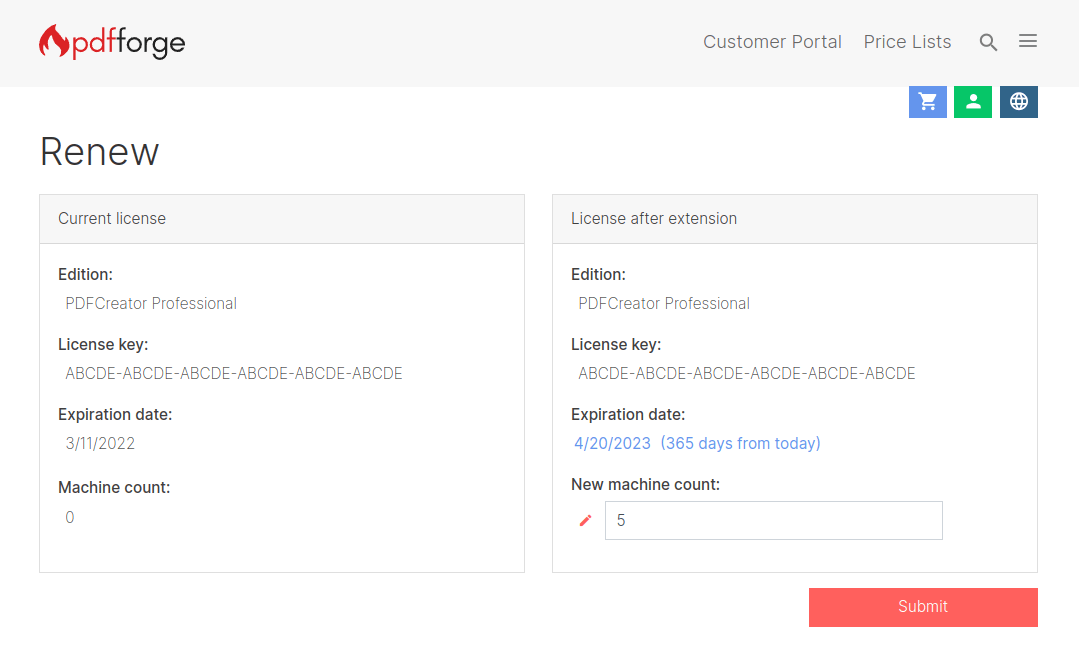Select current license PDFCreator Professional edition text

[x=151, y=304]
